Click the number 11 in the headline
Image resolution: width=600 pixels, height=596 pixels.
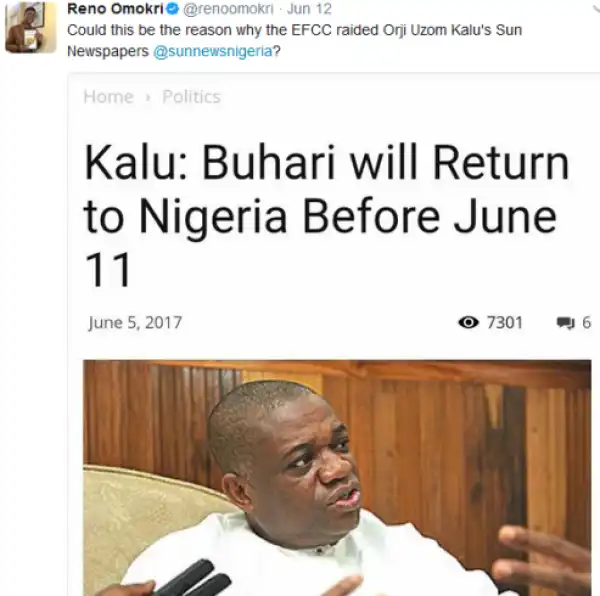108,269
